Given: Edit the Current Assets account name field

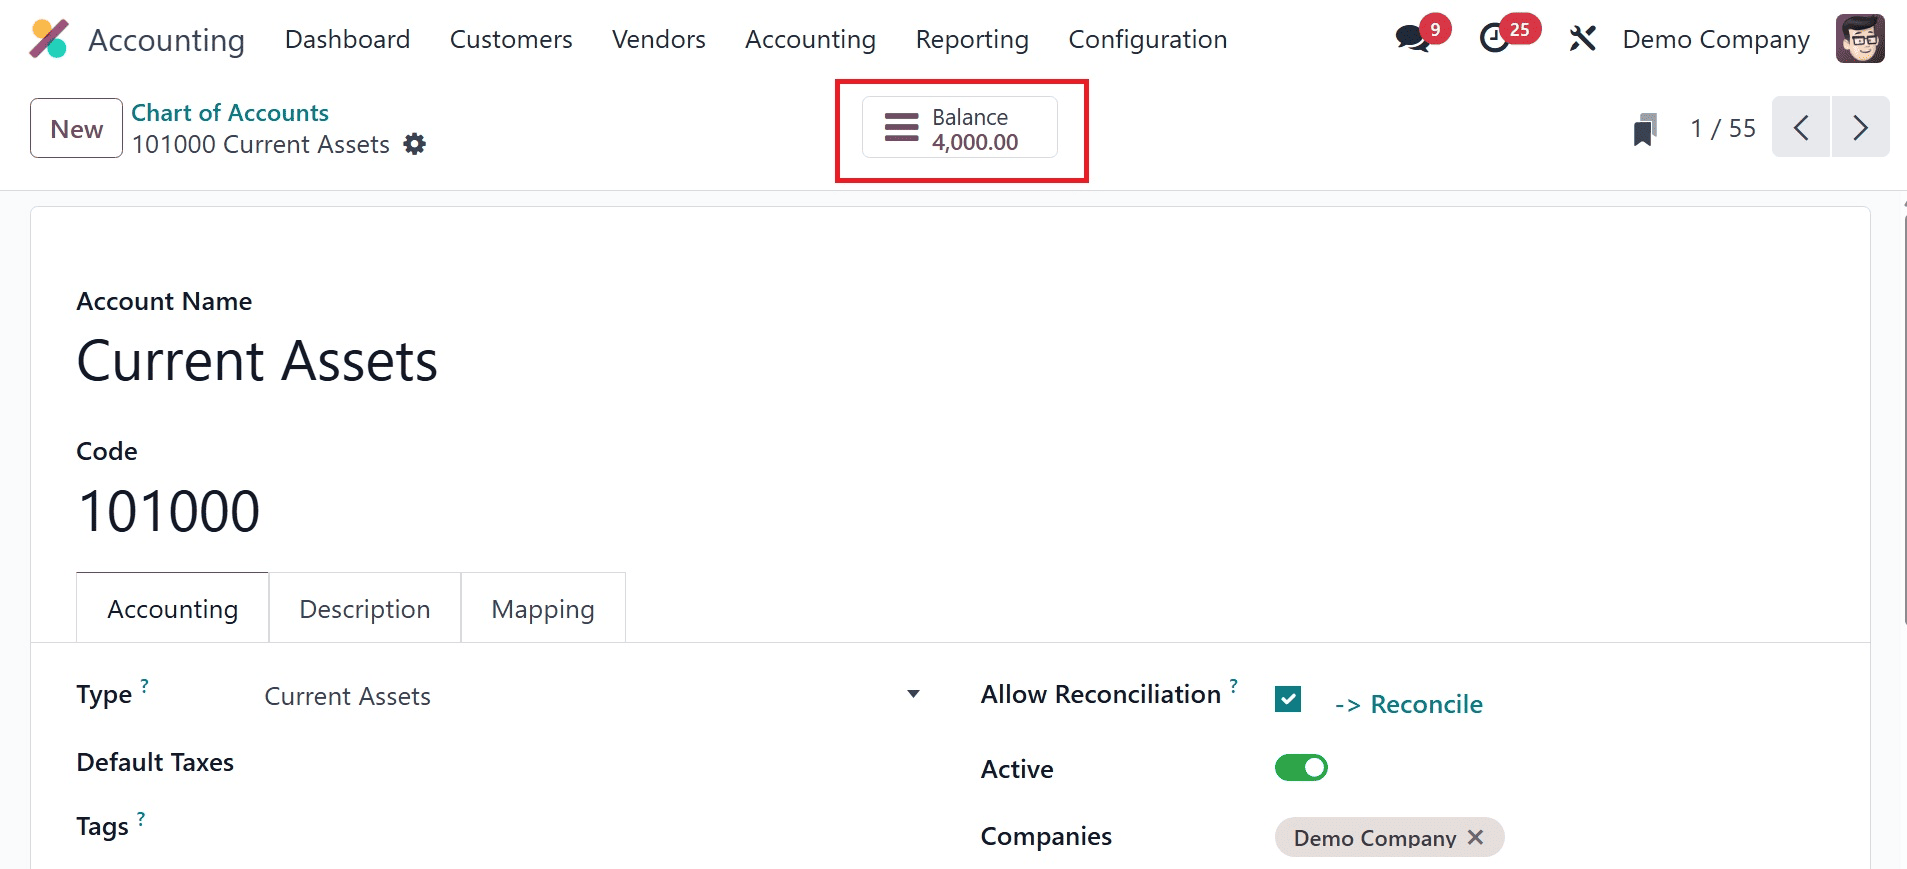Looking at the screenshot, I should click(x=258, y=361).
